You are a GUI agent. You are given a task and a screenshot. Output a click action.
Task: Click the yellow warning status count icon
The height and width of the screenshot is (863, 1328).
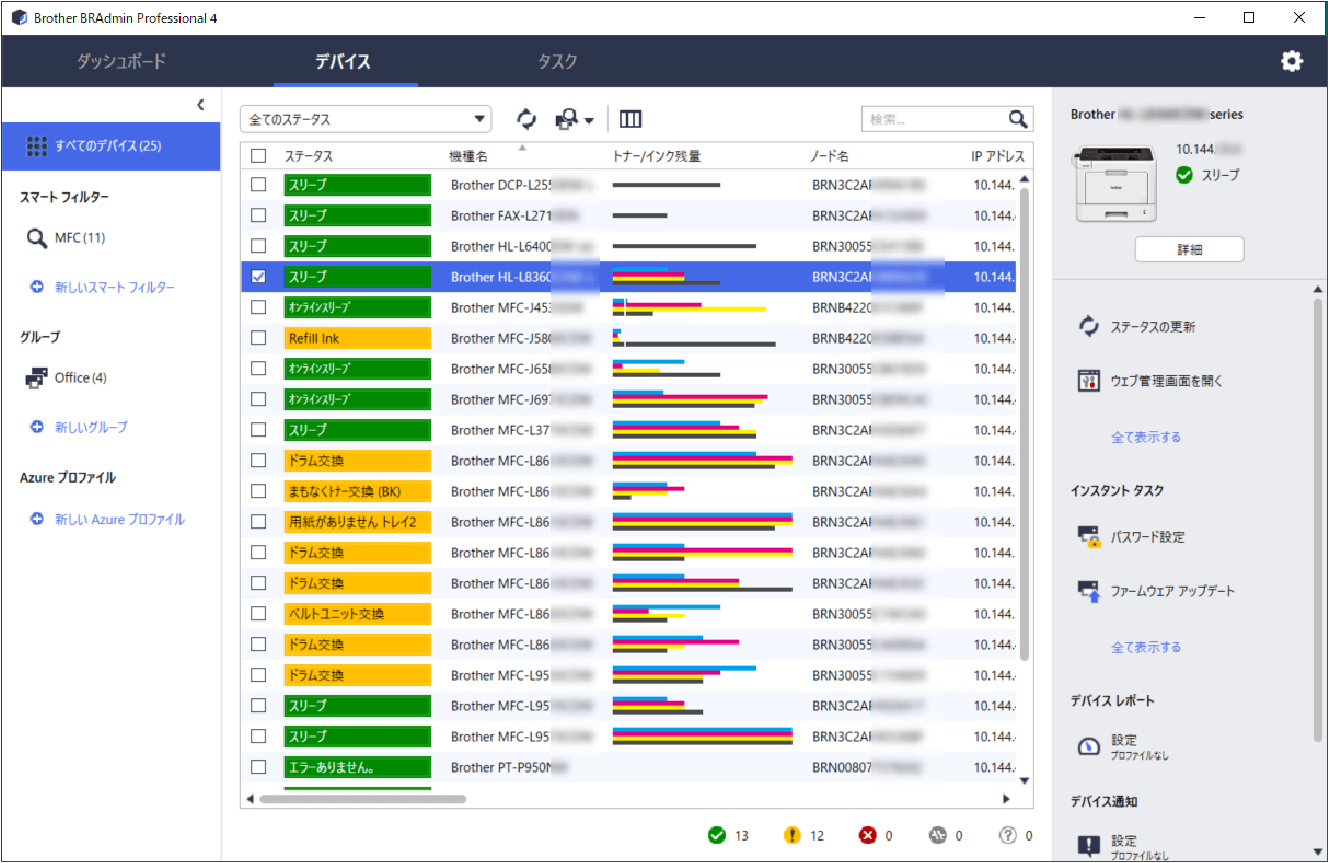coord(792,835)
